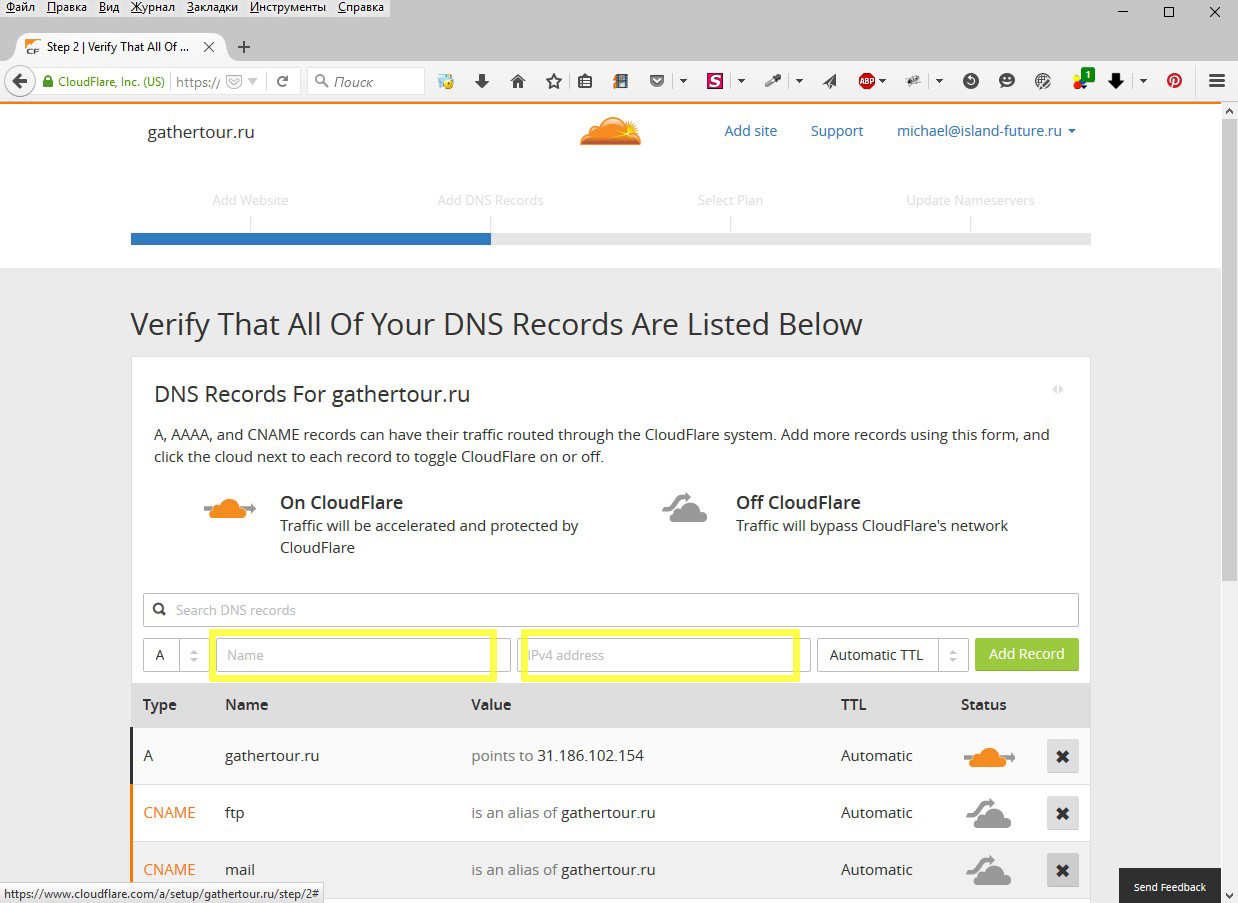Open the Справка menu
This screenshot has width=1238, height=903.
point(361,7)
